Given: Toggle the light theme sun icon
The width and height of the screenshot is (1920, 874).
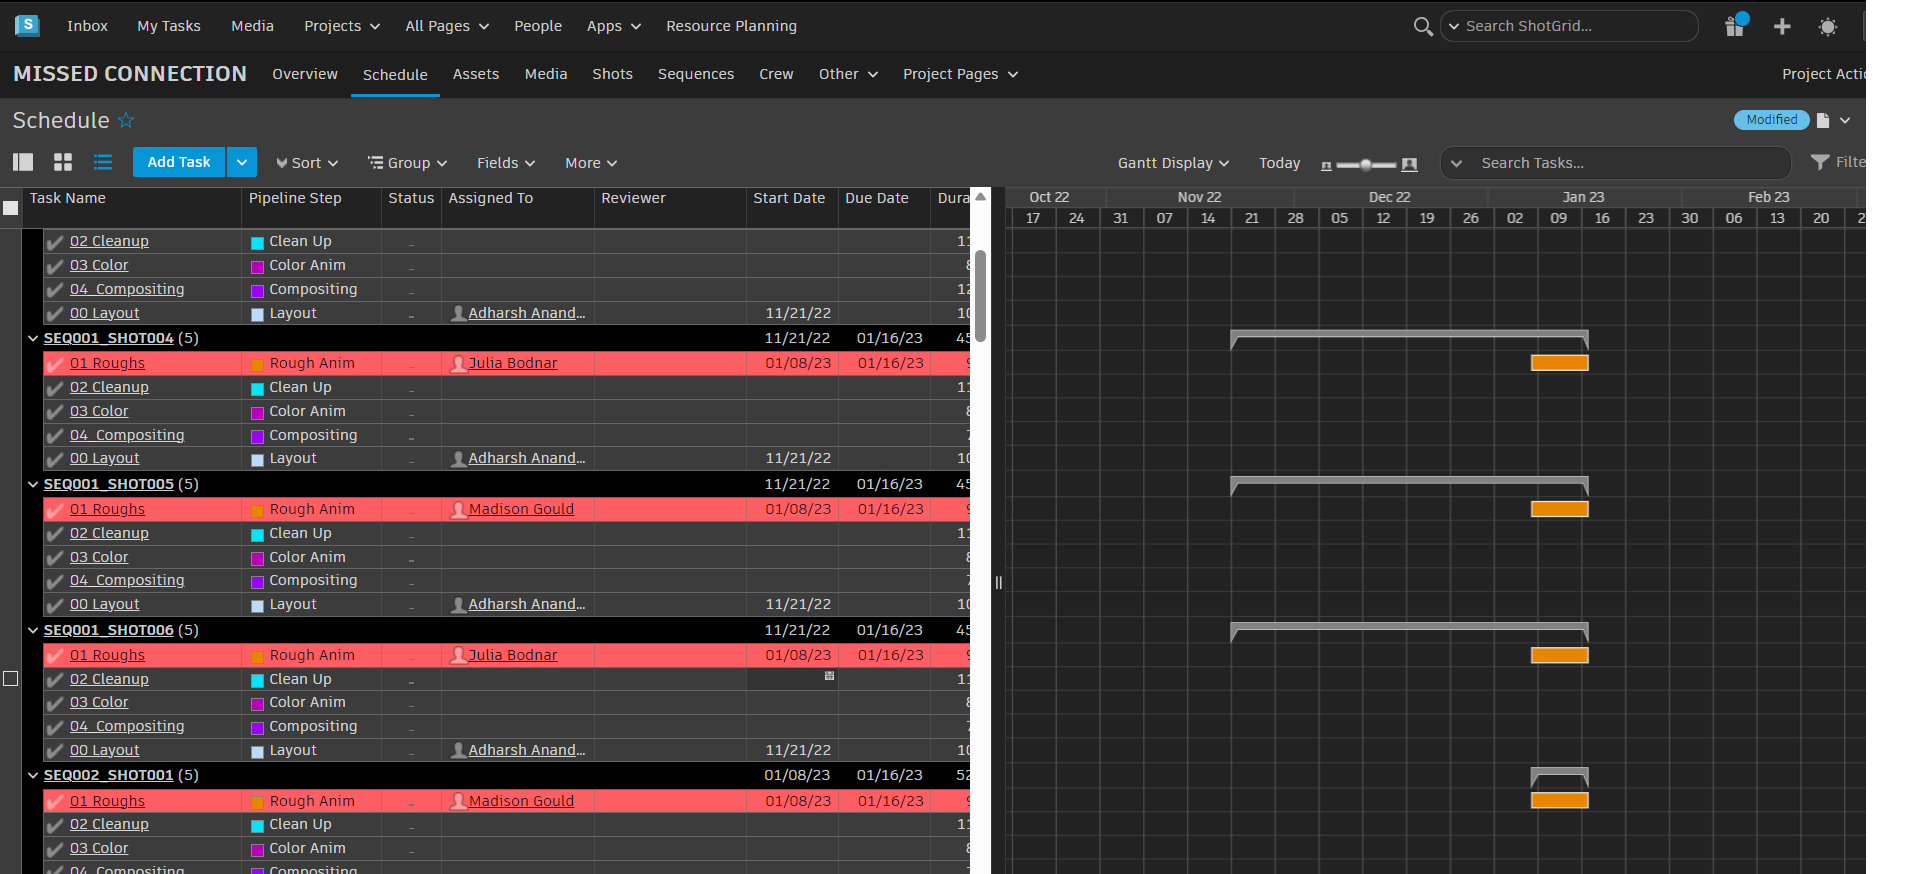Looking at the screenshot, I should (1828, 27).
